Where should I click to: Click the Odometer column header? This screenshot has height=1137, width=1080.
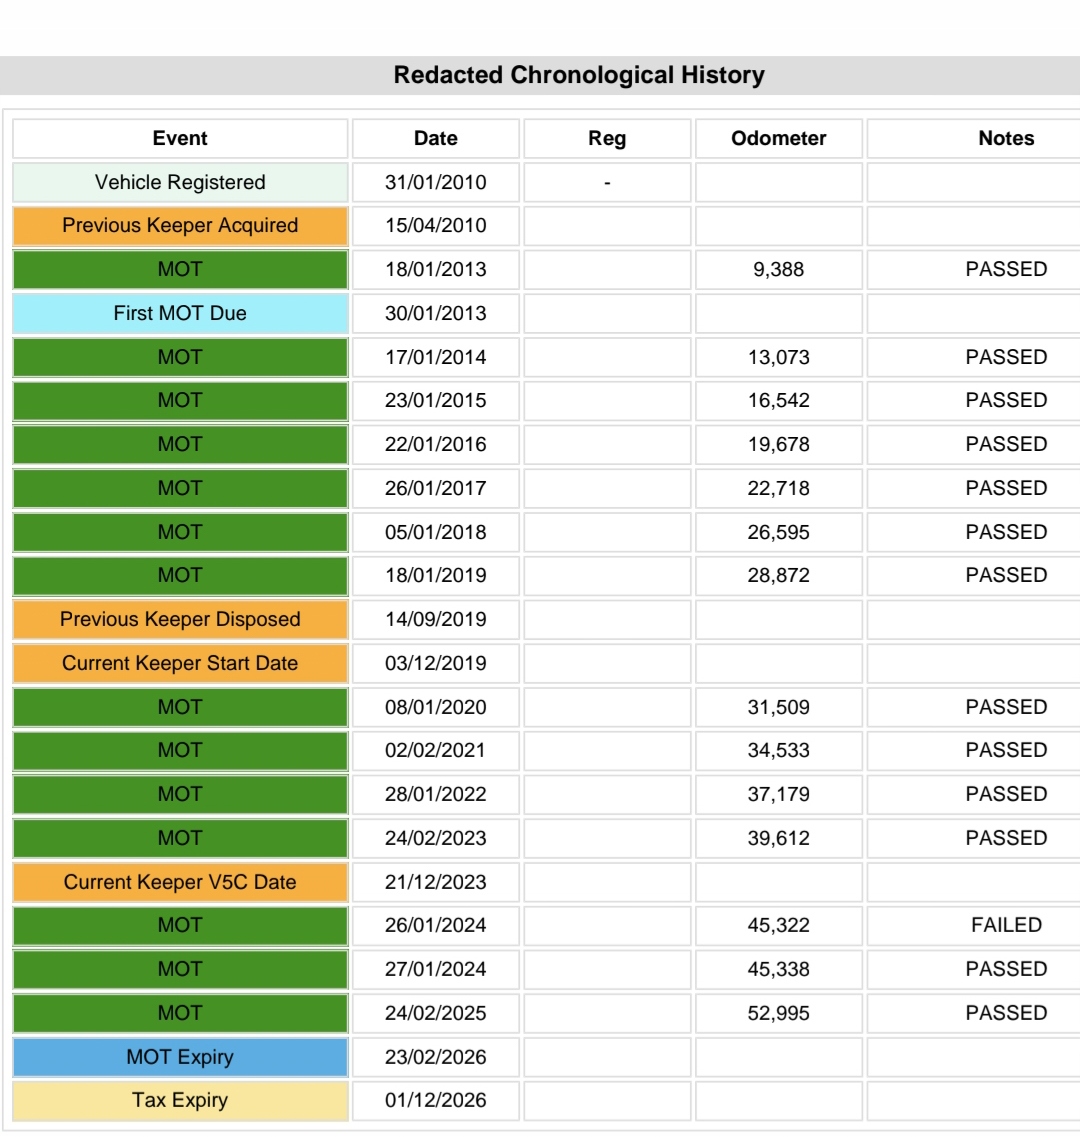[778, 138]
